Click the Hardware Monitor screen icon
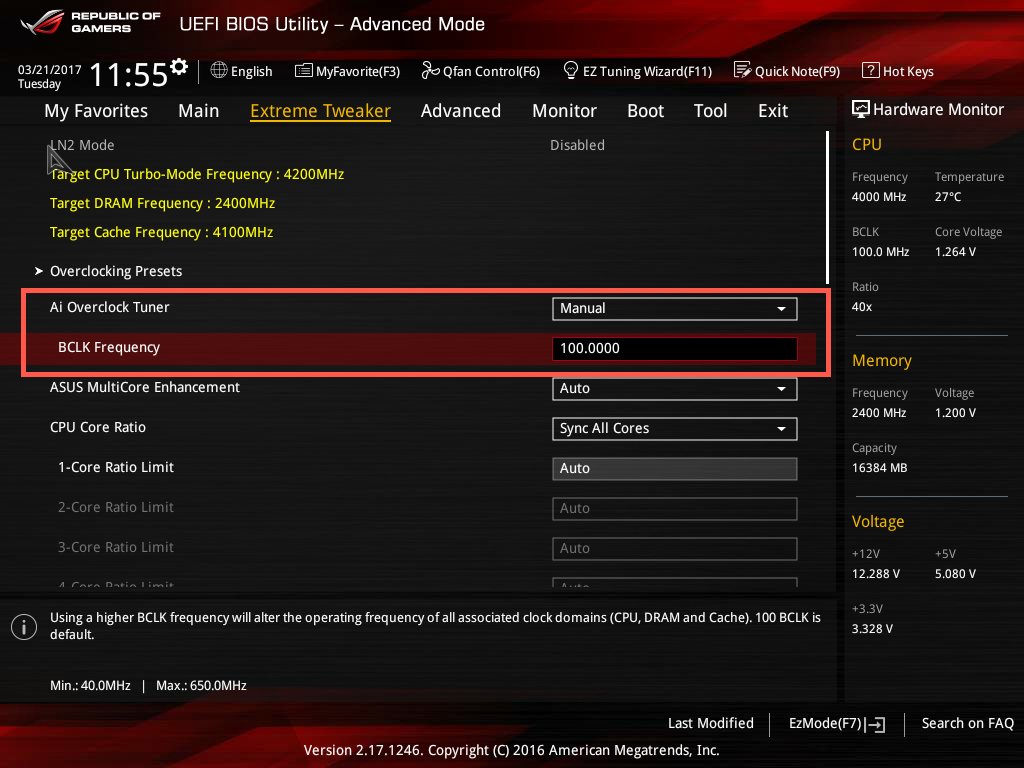The image size is (1024, 768). pos(861,109)
